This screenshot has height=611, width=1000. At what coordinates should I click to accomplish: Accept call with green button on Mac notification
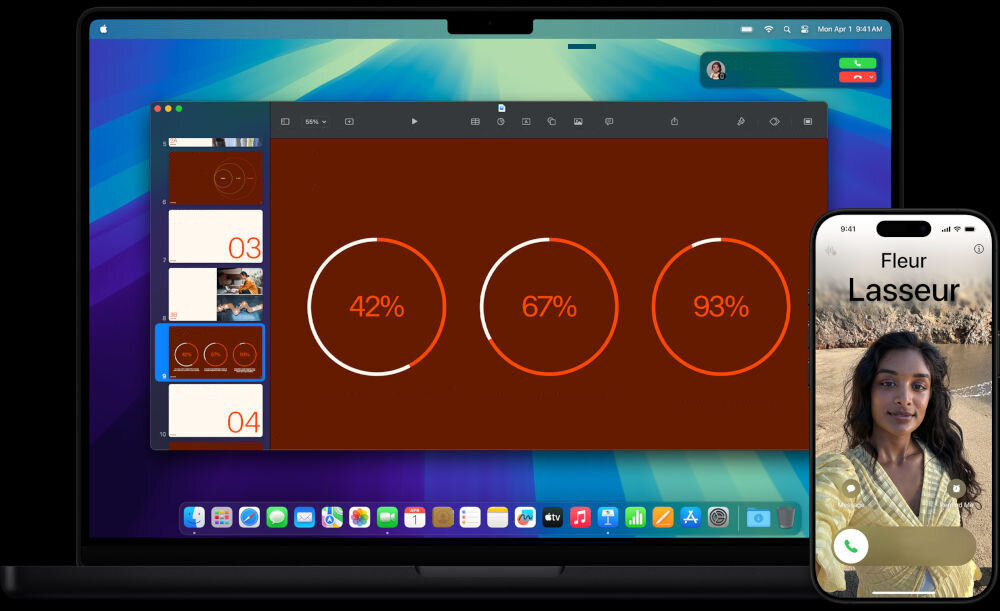pos(857,63)
